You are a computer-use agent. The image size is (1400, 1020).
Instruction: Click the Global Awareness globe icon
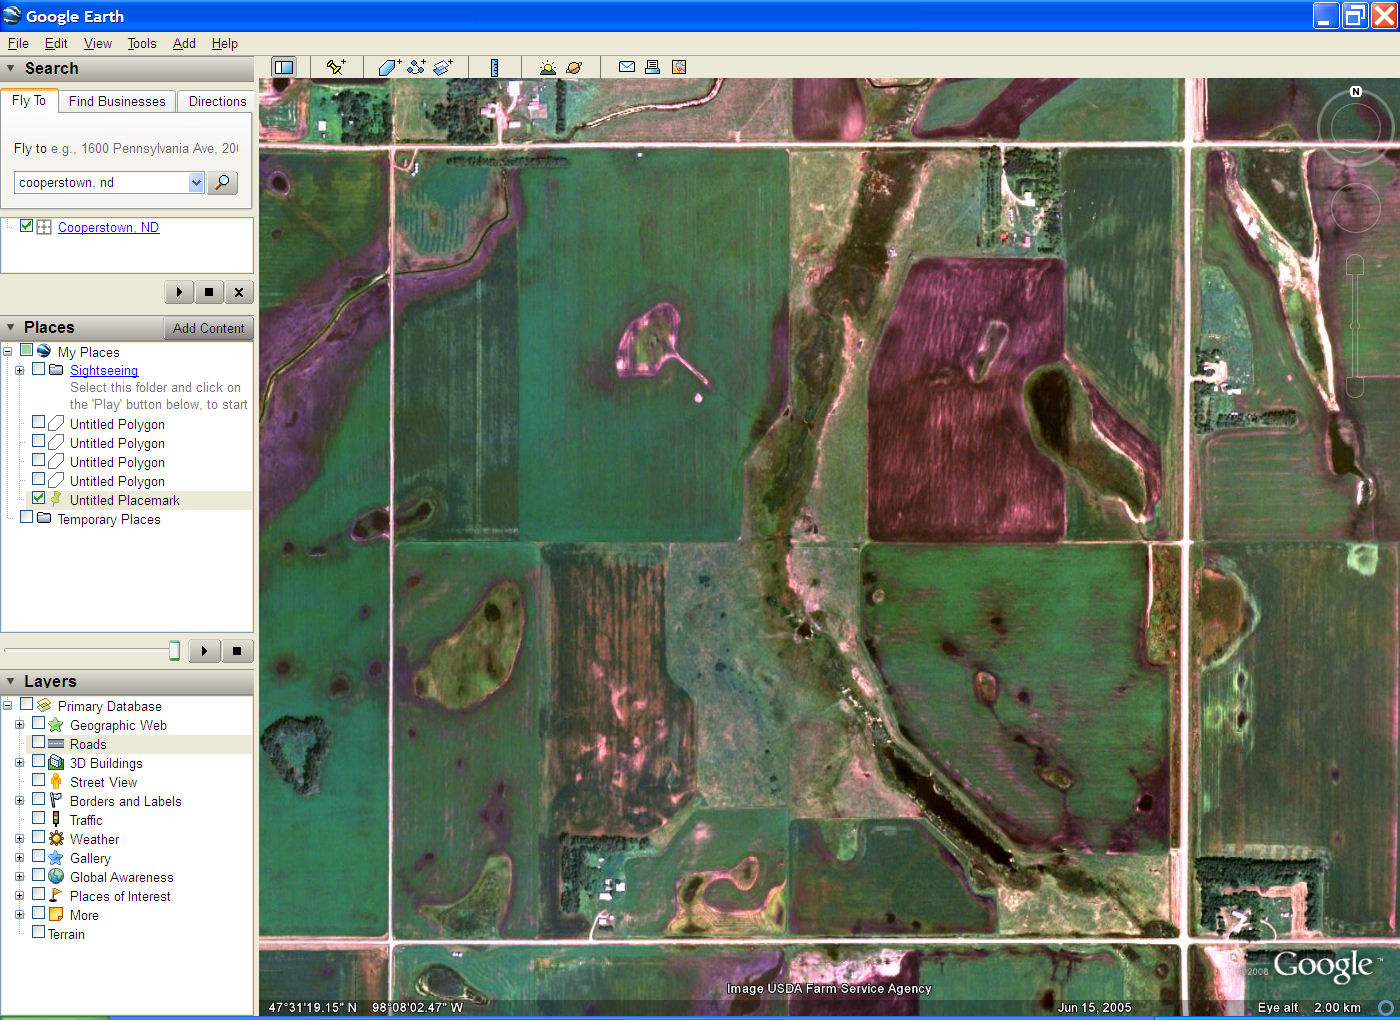tap(56, 876)
